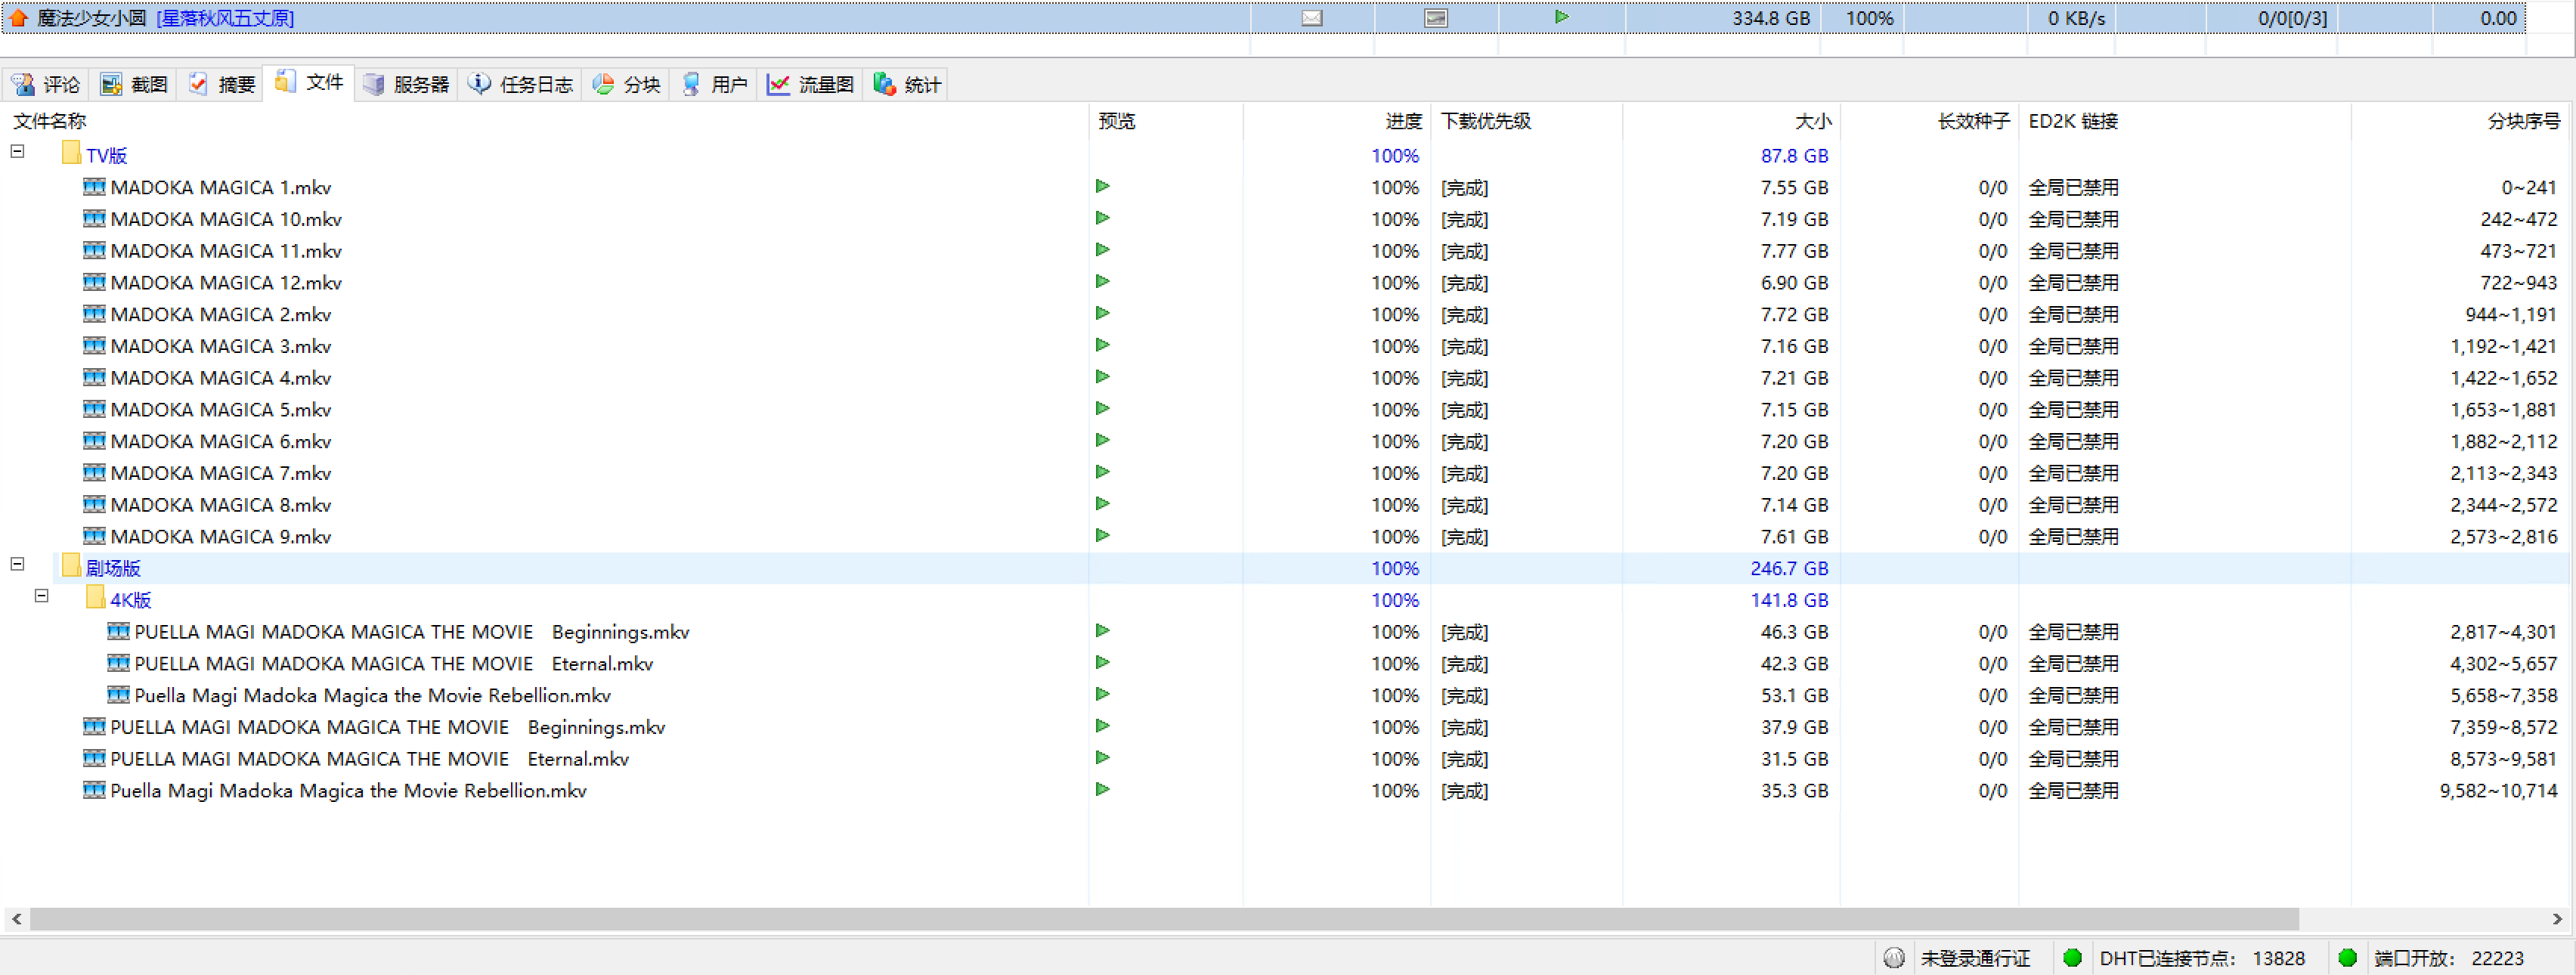This screenshot has height=975, width=2576.
Task: Open the 统计 statistics tab
Action: [907, 85]
